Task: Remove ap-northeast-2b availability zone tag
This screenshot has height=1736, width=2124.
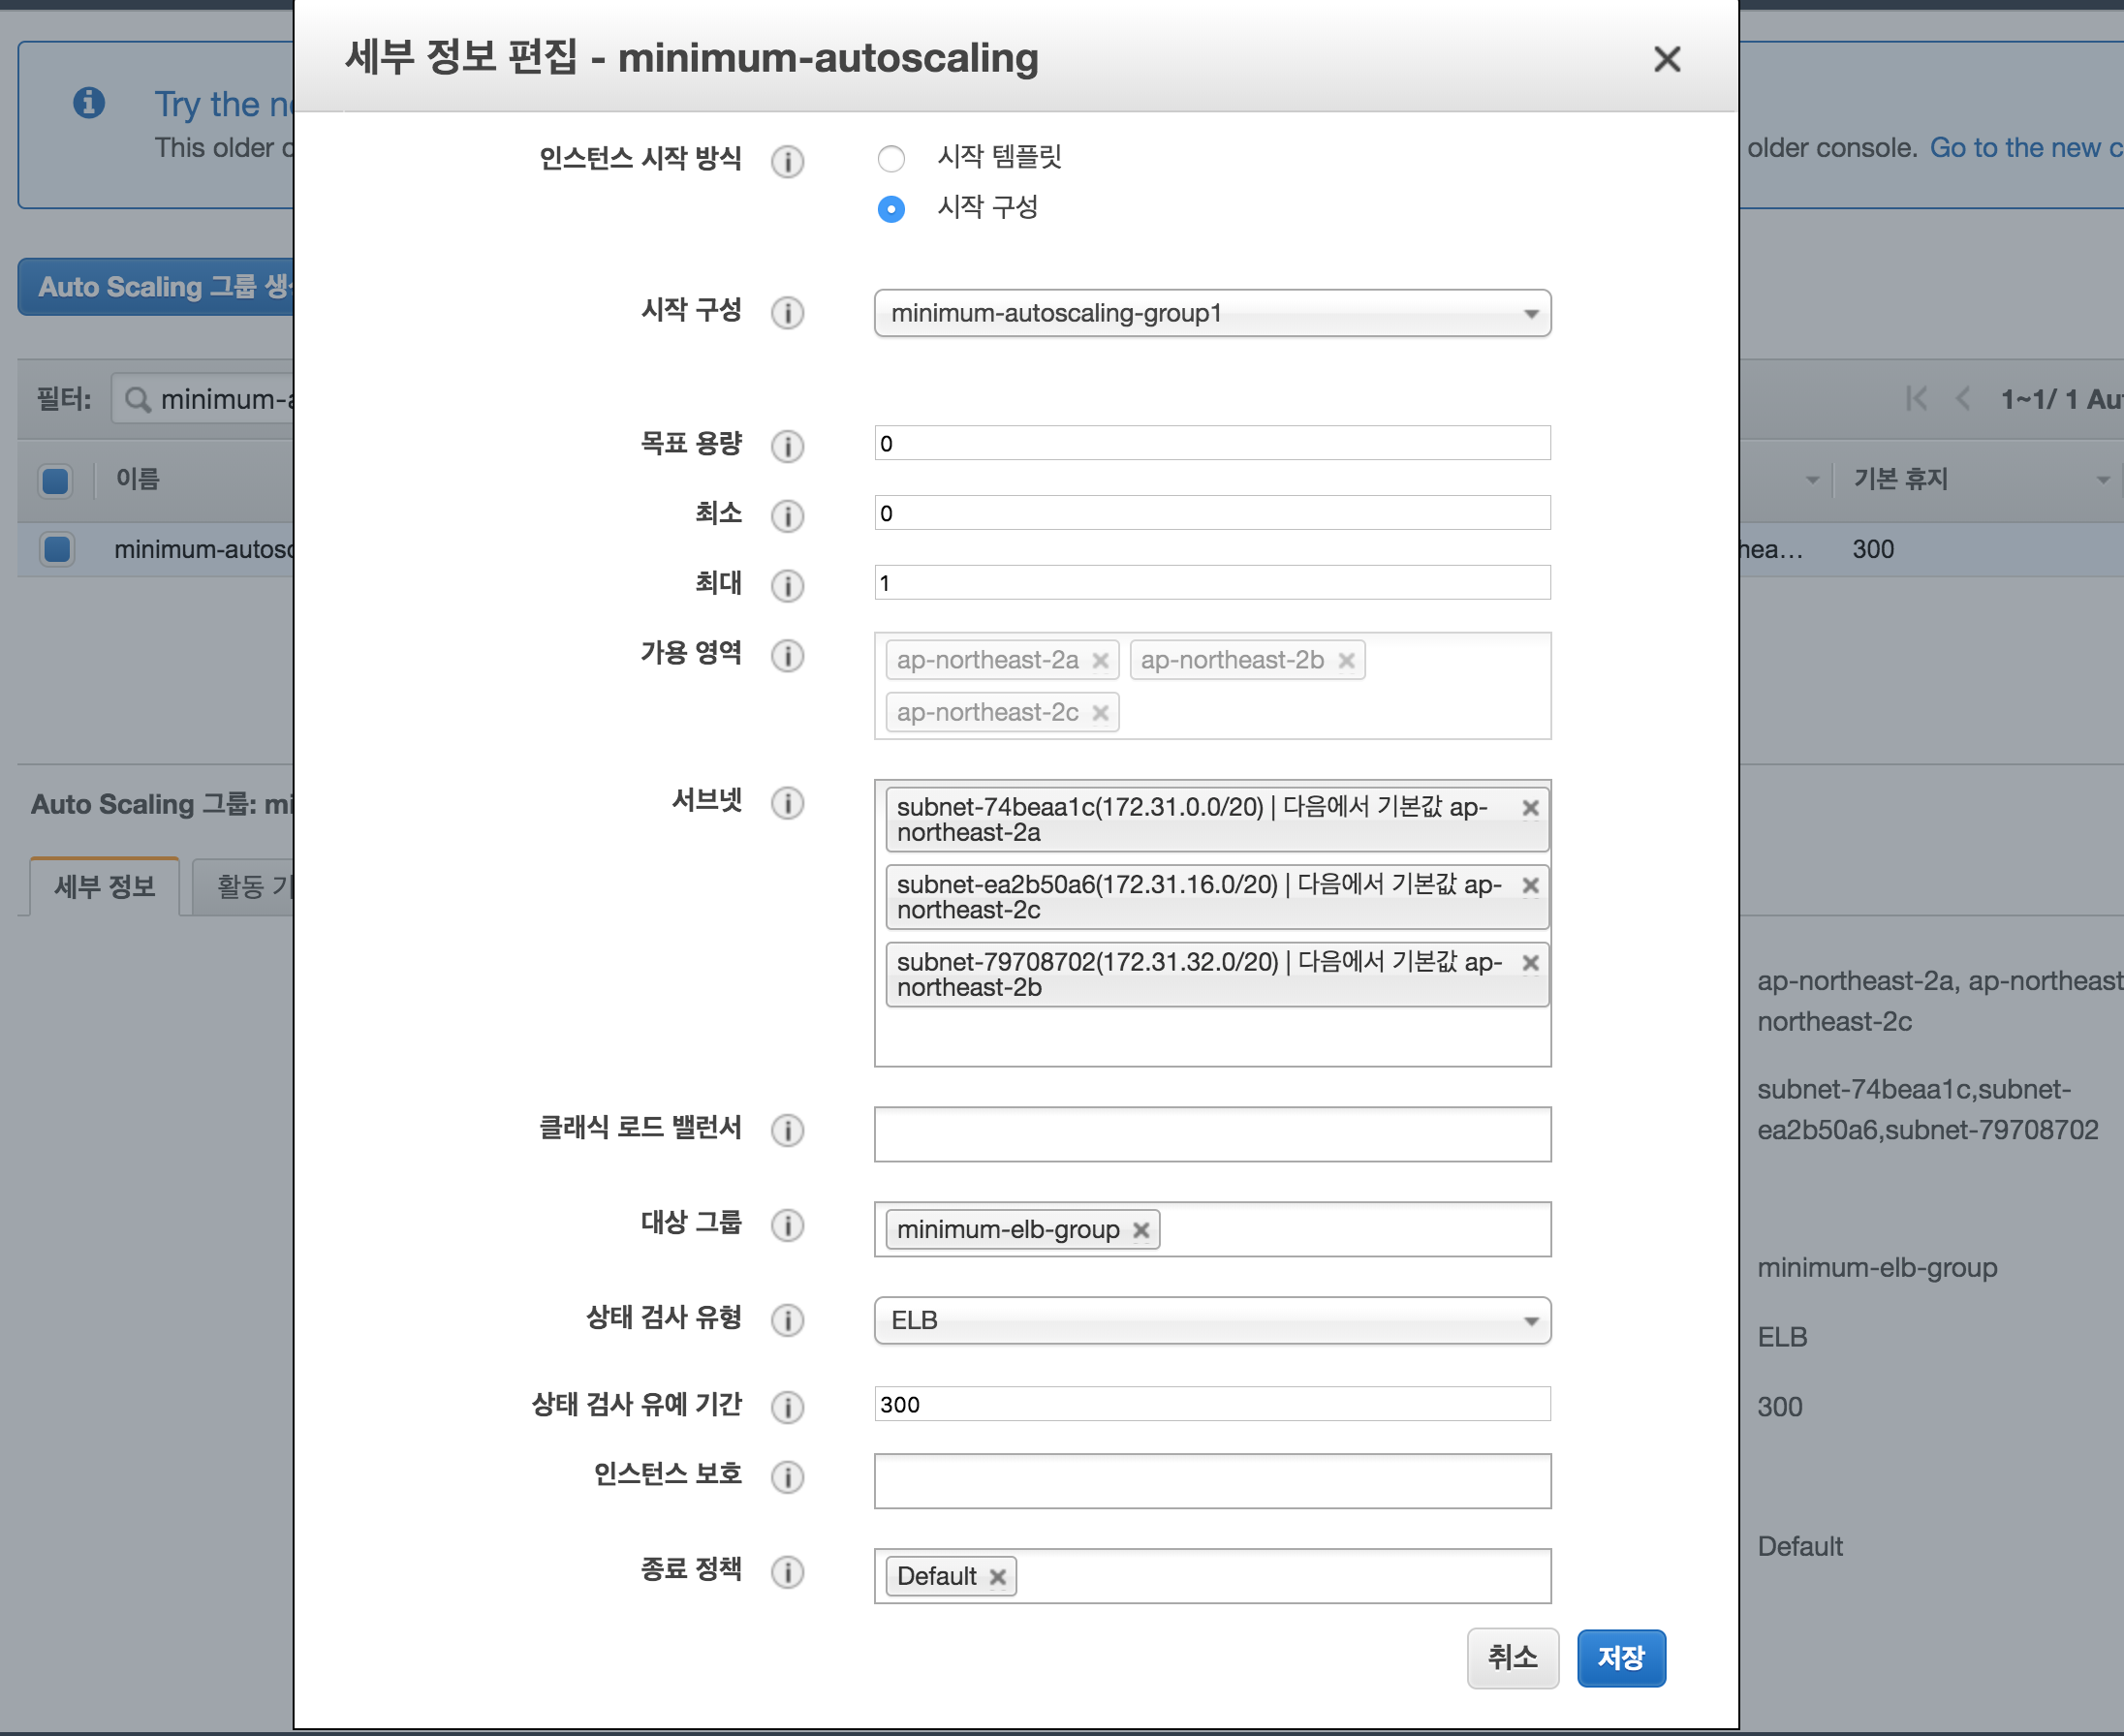Action: (x=1346, y=660)
